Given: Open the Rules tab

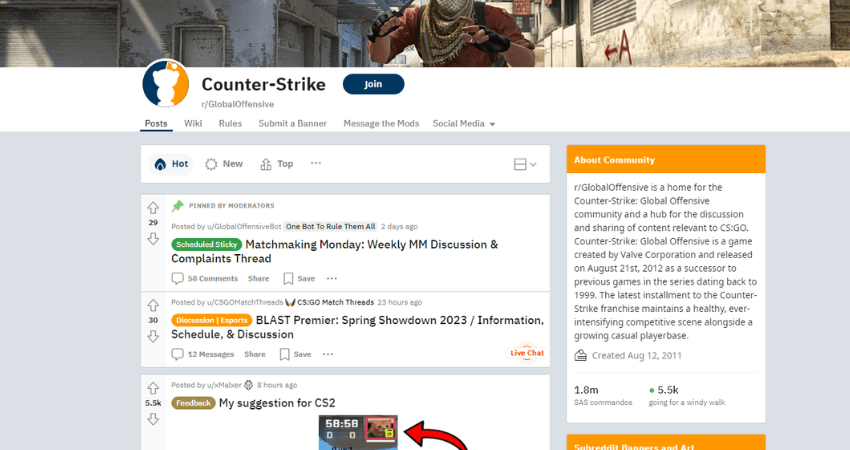Looking at the screenshot, I should pyautogui.click(x=230, y=124).
